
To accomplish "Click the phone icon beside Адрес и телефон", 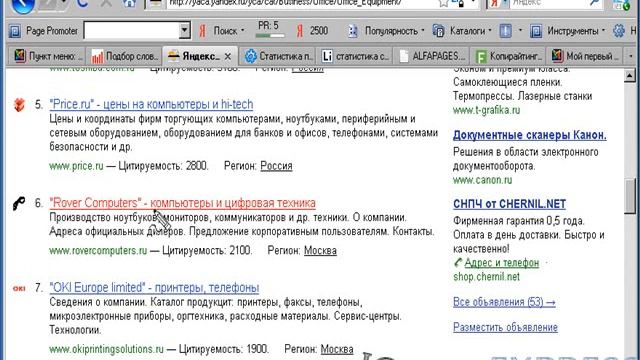I will click(458, 263).
